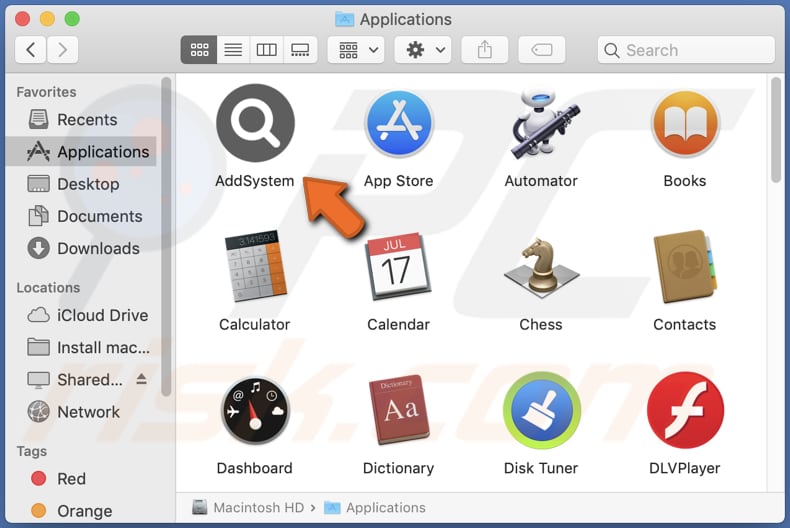Click the Share toolbar button
This screenshot has height=528, width=790.
(485, 50)
